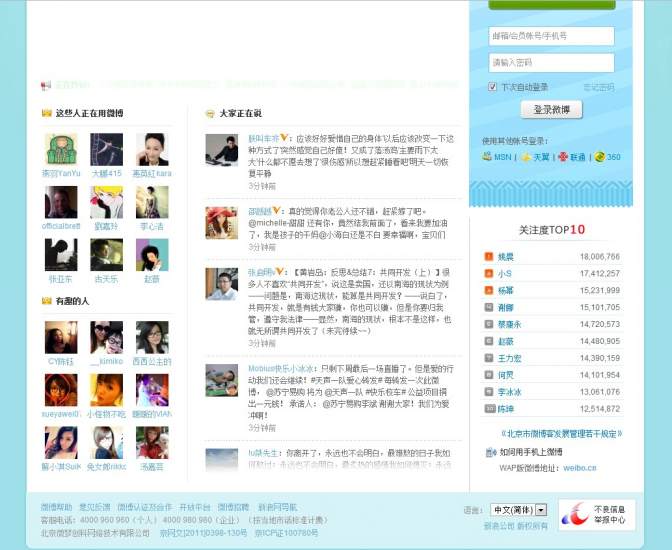Select the rank 10 badge next to 陈坤

[490, 409]
